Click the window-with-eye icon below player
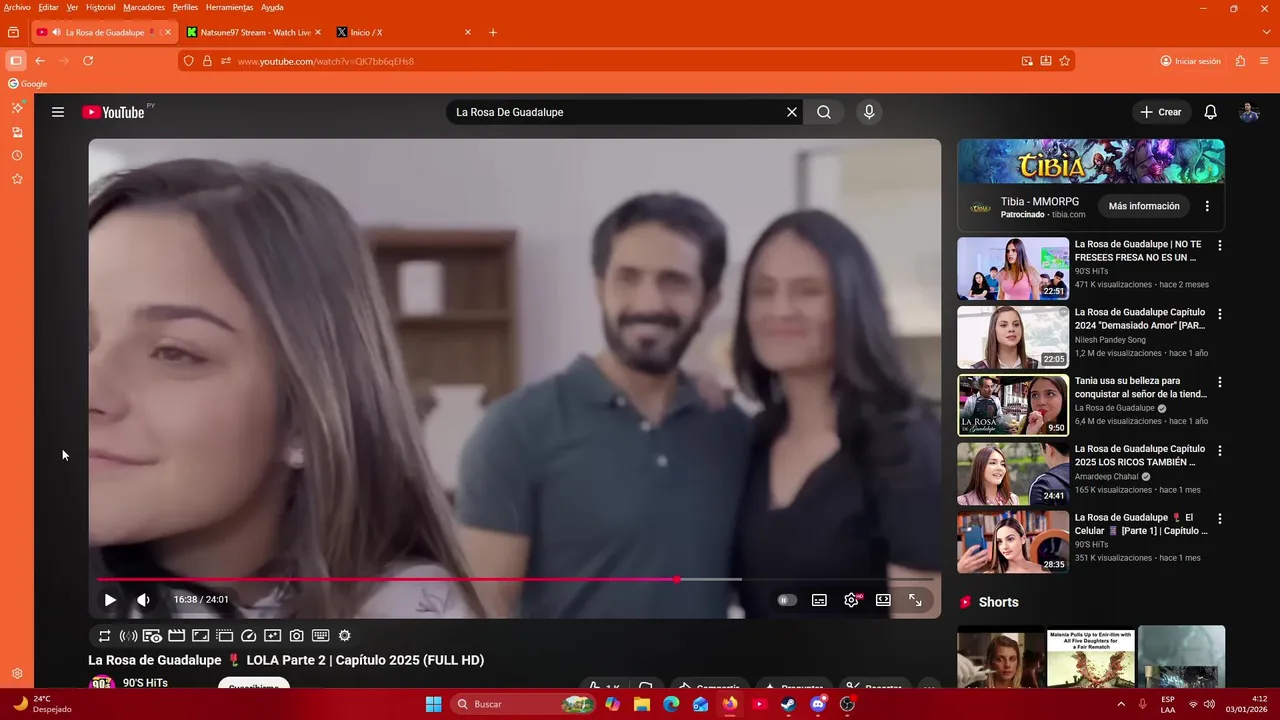 point(152,635)
